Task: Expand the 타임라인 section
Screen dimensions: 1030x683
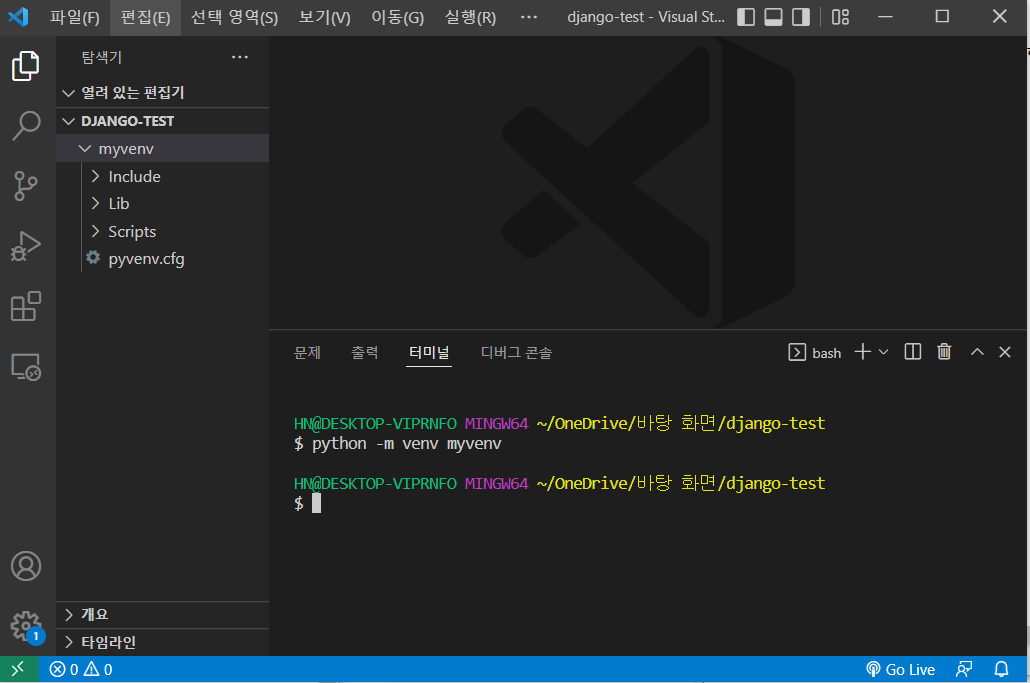Action: click(x=162, y=642)
